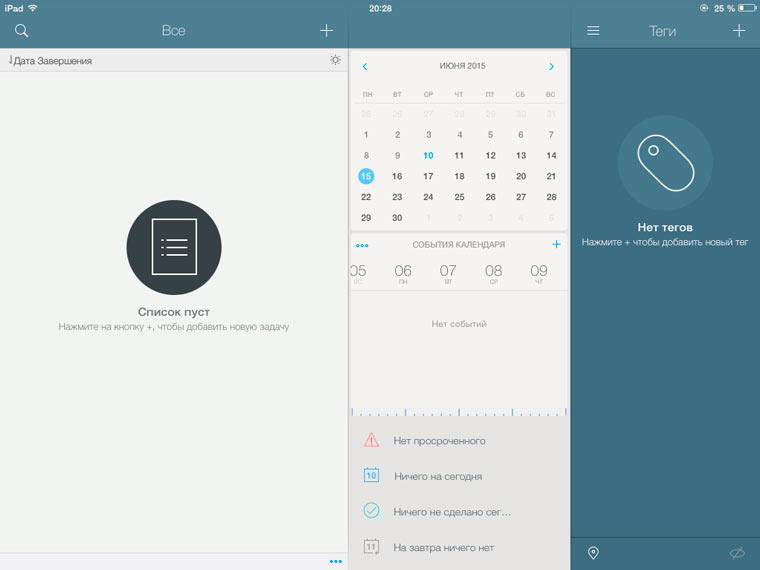Tap the battery indicator in status bar
Screen dimensions: 760x570
747,8
